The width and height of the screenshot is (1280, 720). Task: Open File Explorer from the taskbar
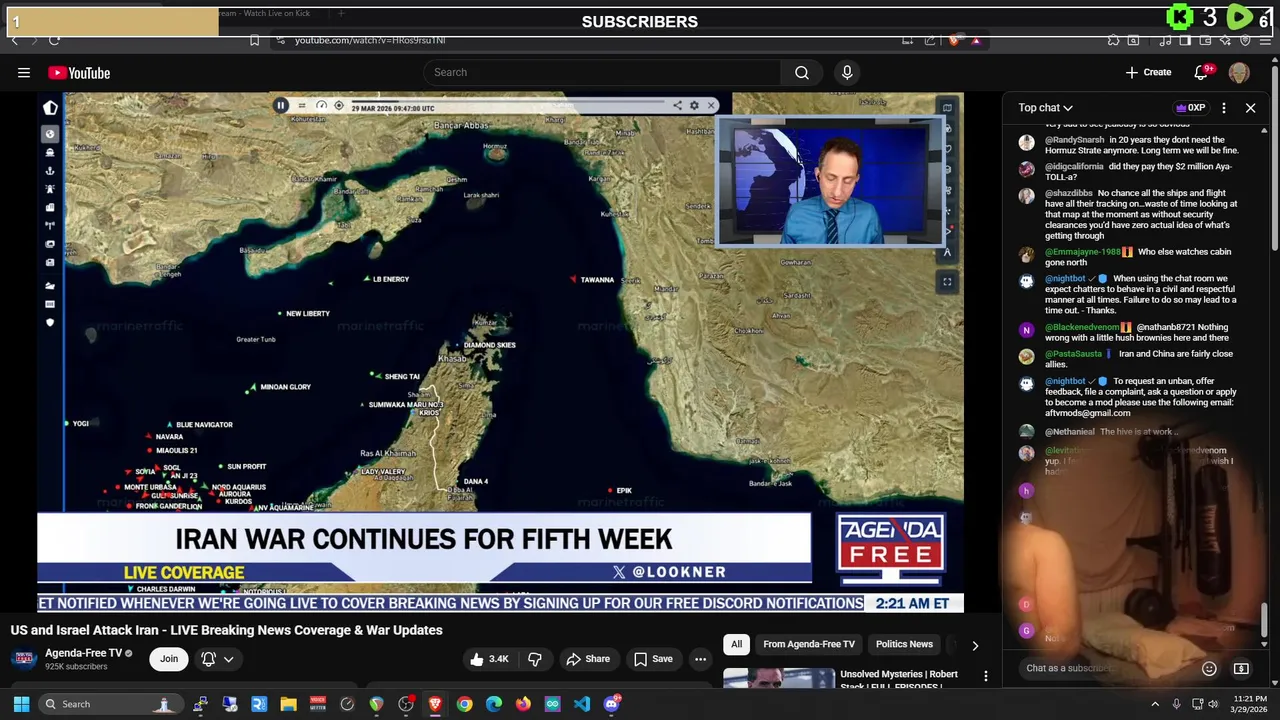click(x=288, y=704)
